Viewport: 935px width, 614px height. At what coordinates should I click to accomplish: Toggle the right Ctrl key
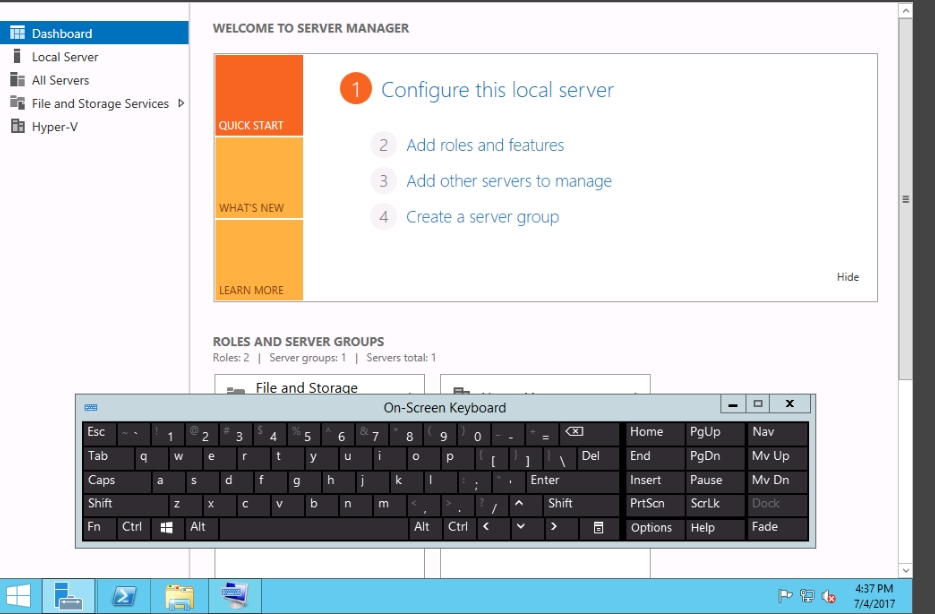459,528
